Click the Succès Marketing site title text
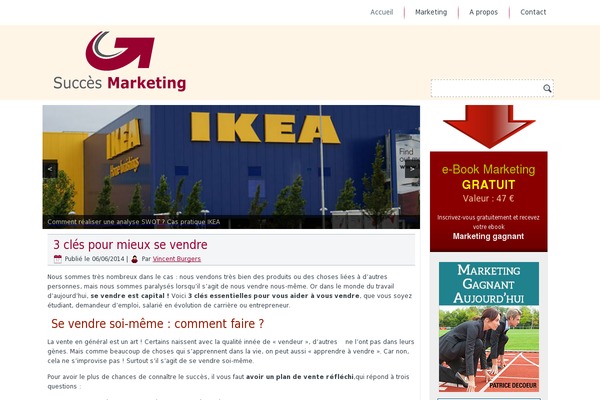Image resolution: width=600 pixels, height=400 pixels. 120,83
